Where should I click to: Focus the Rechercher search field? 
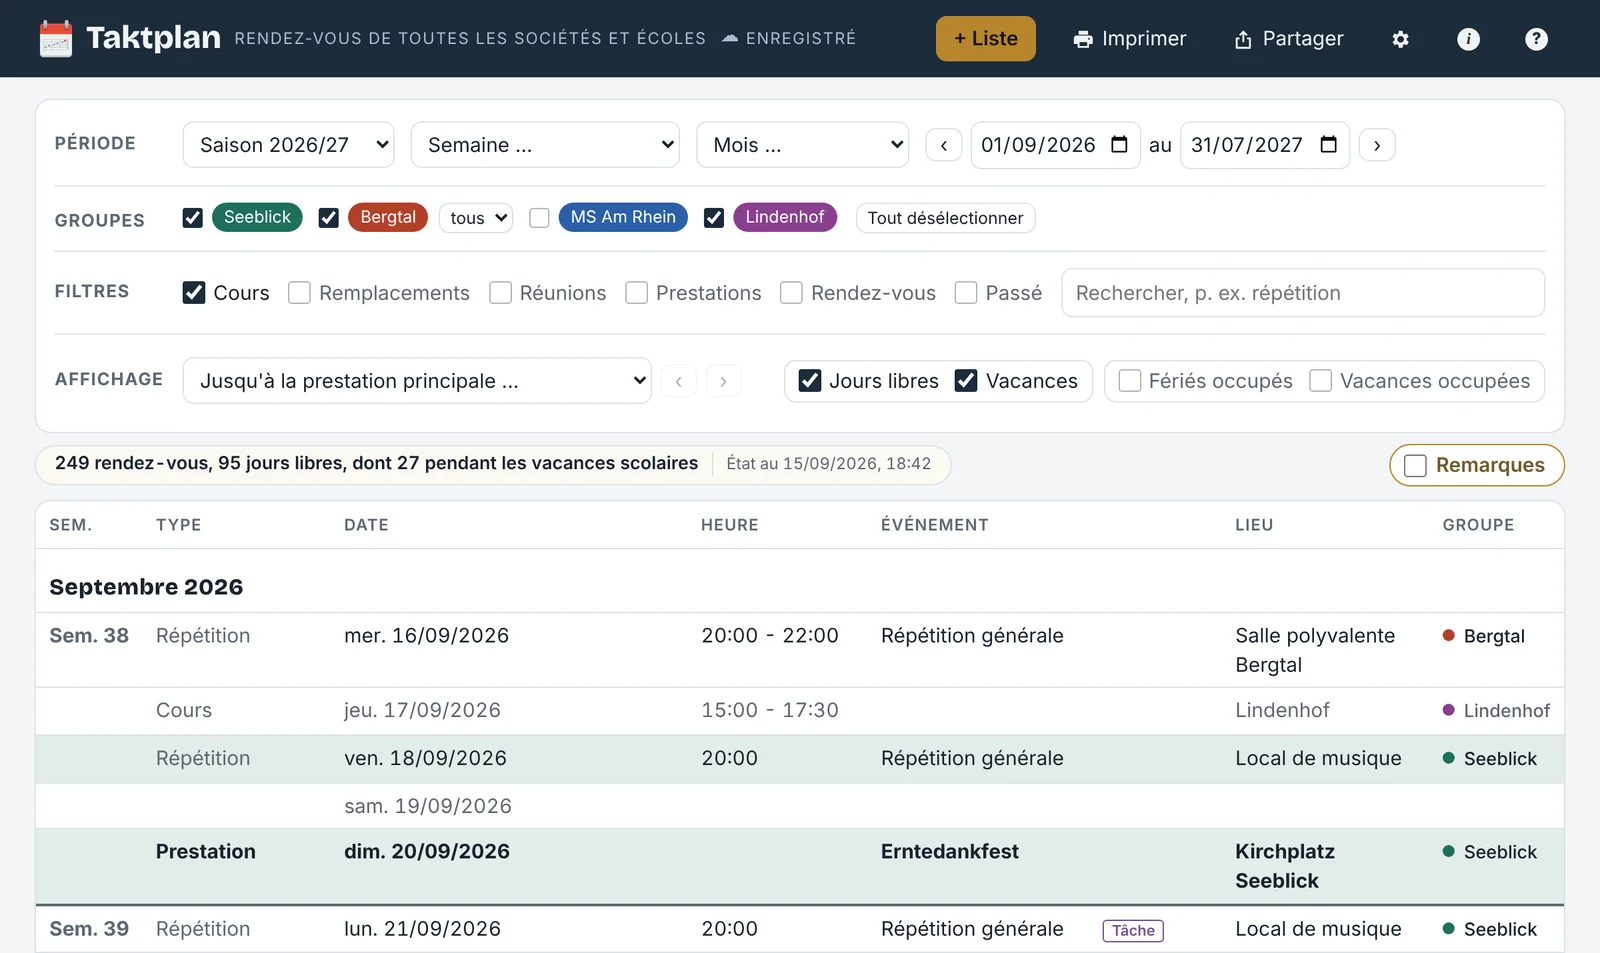tap(1303, 293)
